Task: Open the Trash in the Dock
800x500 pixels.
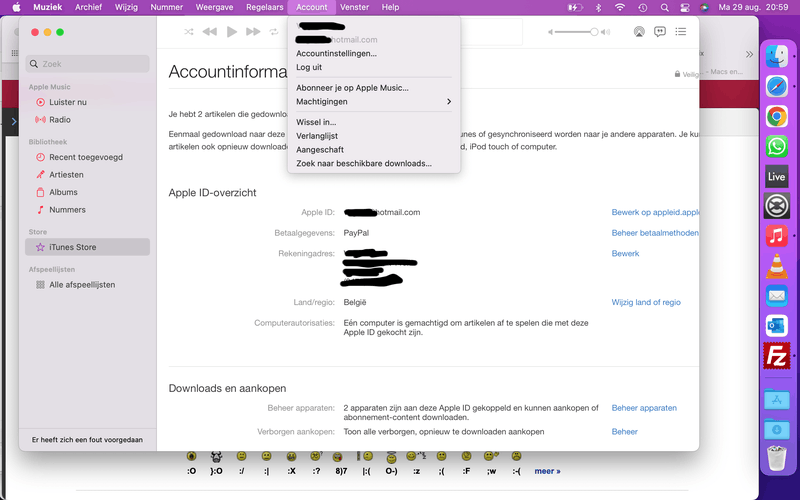Action: [x=777, y=458]
